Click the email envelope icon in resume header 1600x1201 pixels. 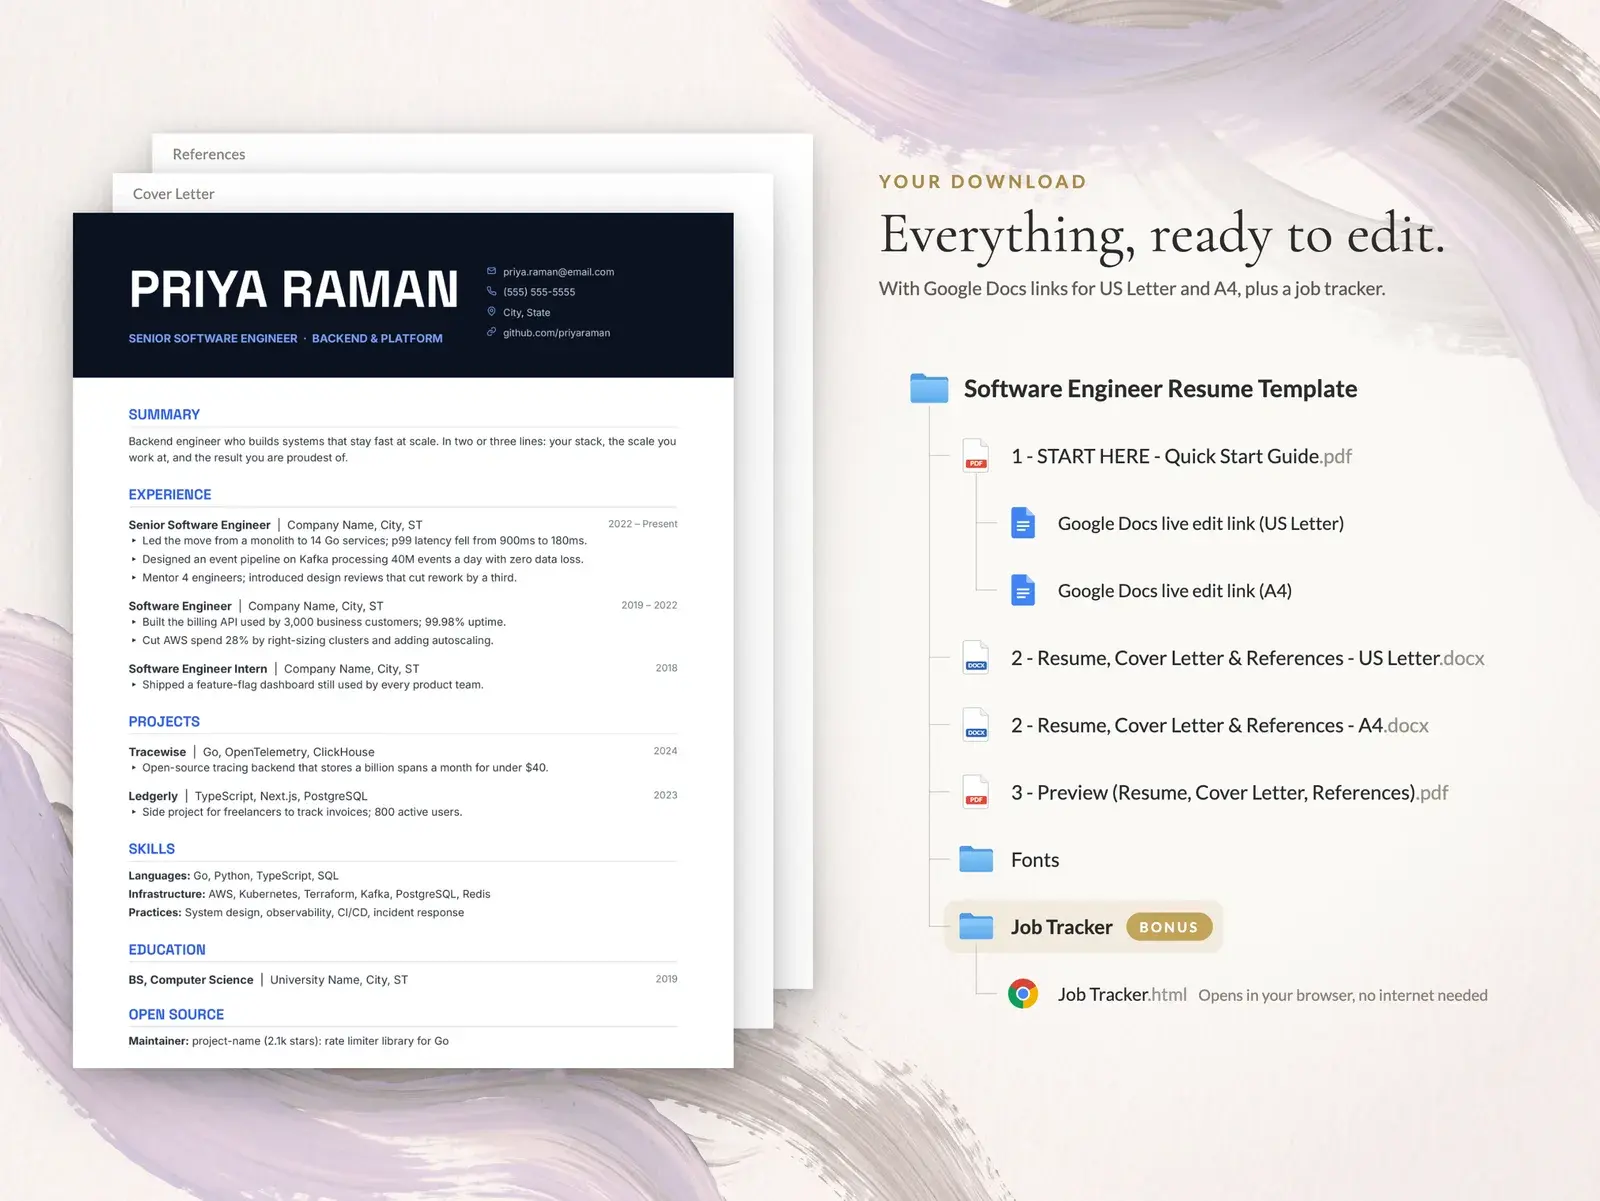click(491, 271)
